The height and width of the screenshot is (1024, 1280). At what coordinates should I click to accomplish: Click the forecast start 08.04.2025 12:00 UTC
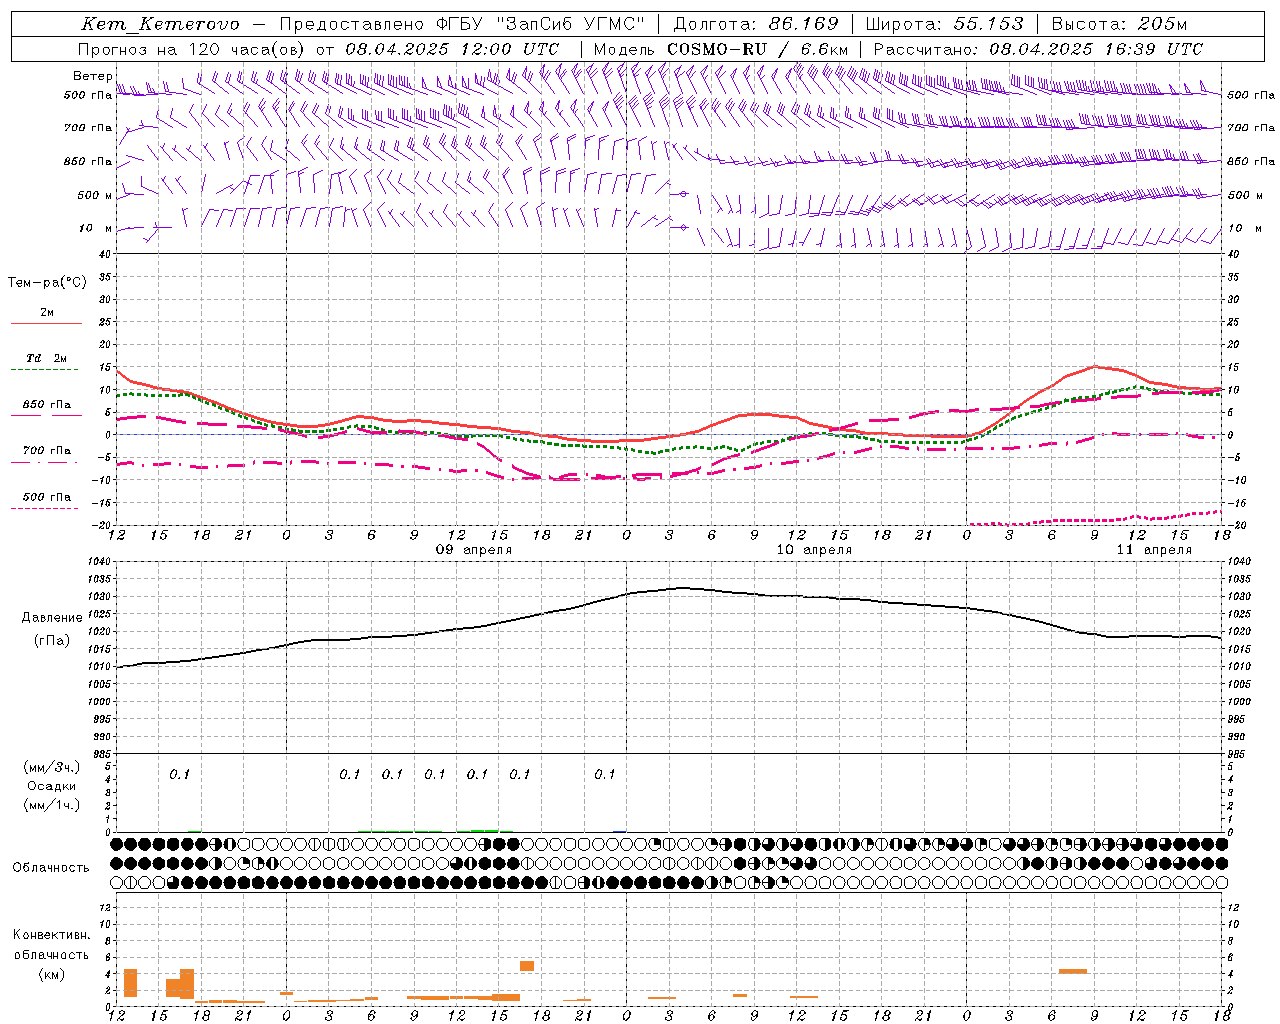click(x=452, y=49)
